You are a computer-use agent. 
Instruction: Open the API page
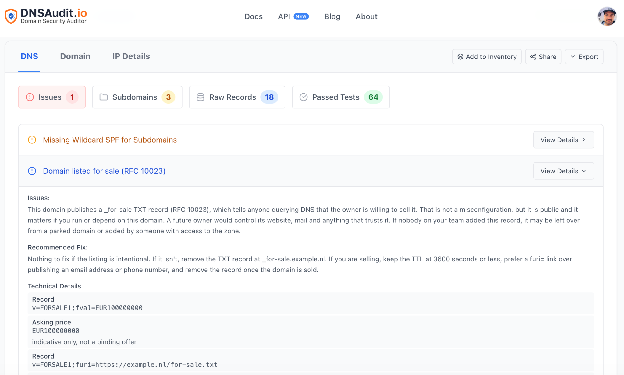pyautogui.click(x=284, y=16)
